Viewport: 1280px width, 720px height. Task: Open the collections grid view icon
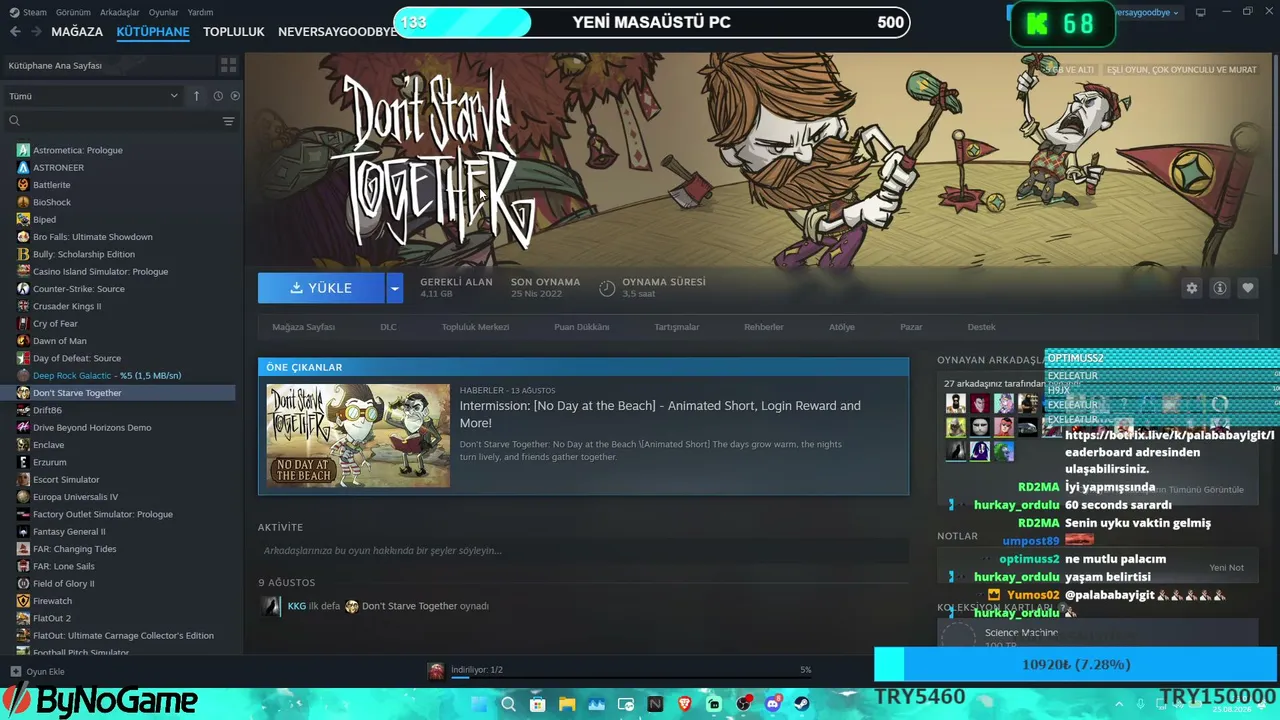[x=229, y=65]
